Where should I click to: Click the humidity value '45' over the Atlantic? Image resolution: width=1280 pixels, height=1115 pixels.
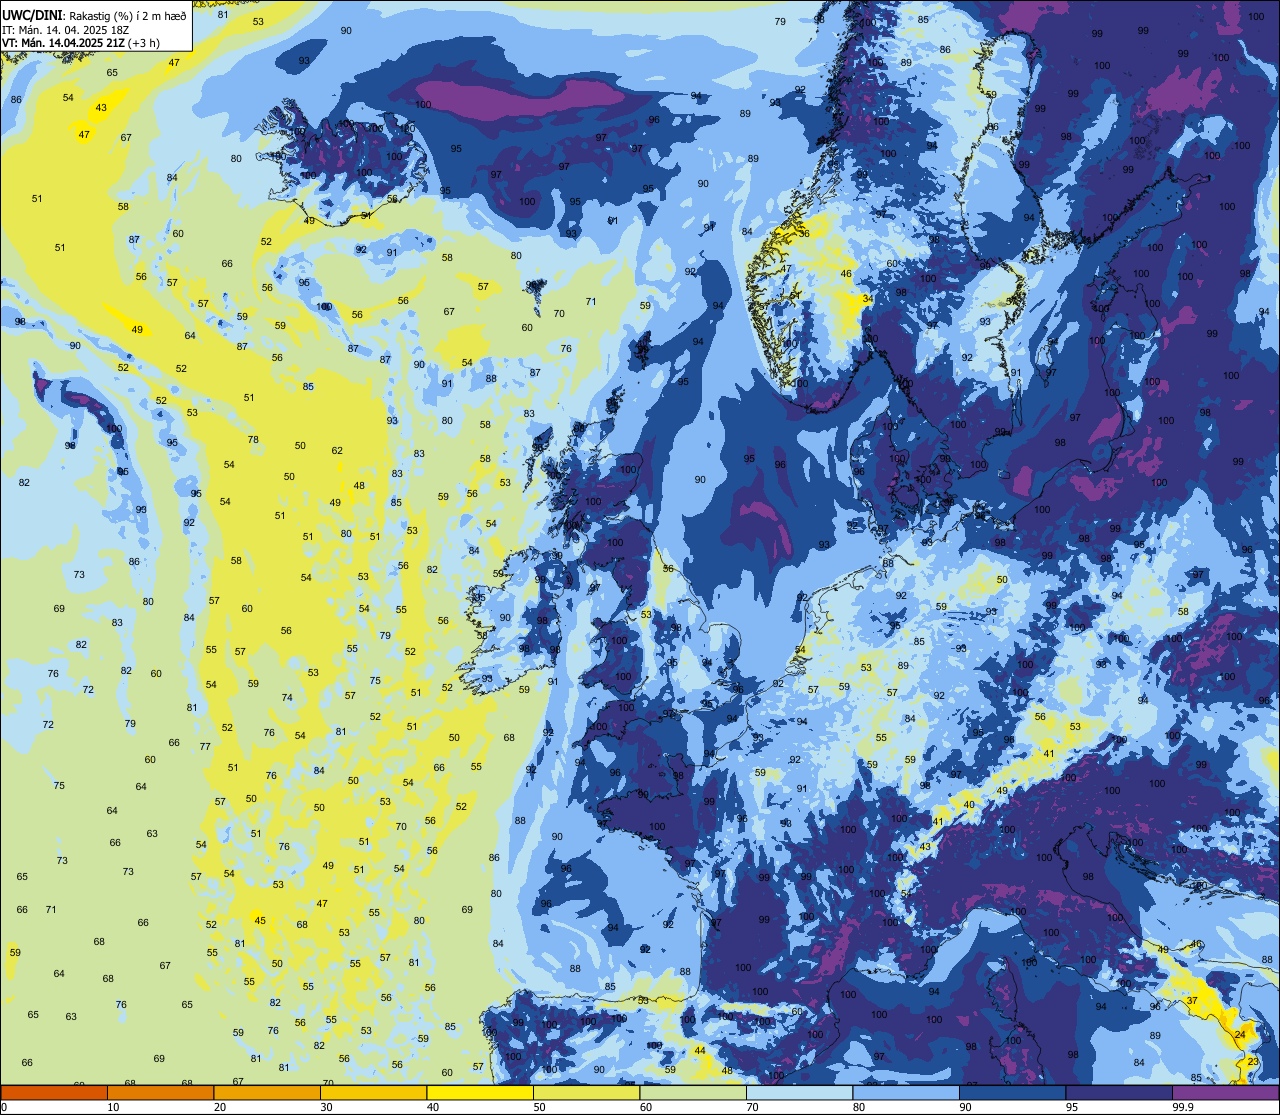pyautogui.click(x=260, y=920)
